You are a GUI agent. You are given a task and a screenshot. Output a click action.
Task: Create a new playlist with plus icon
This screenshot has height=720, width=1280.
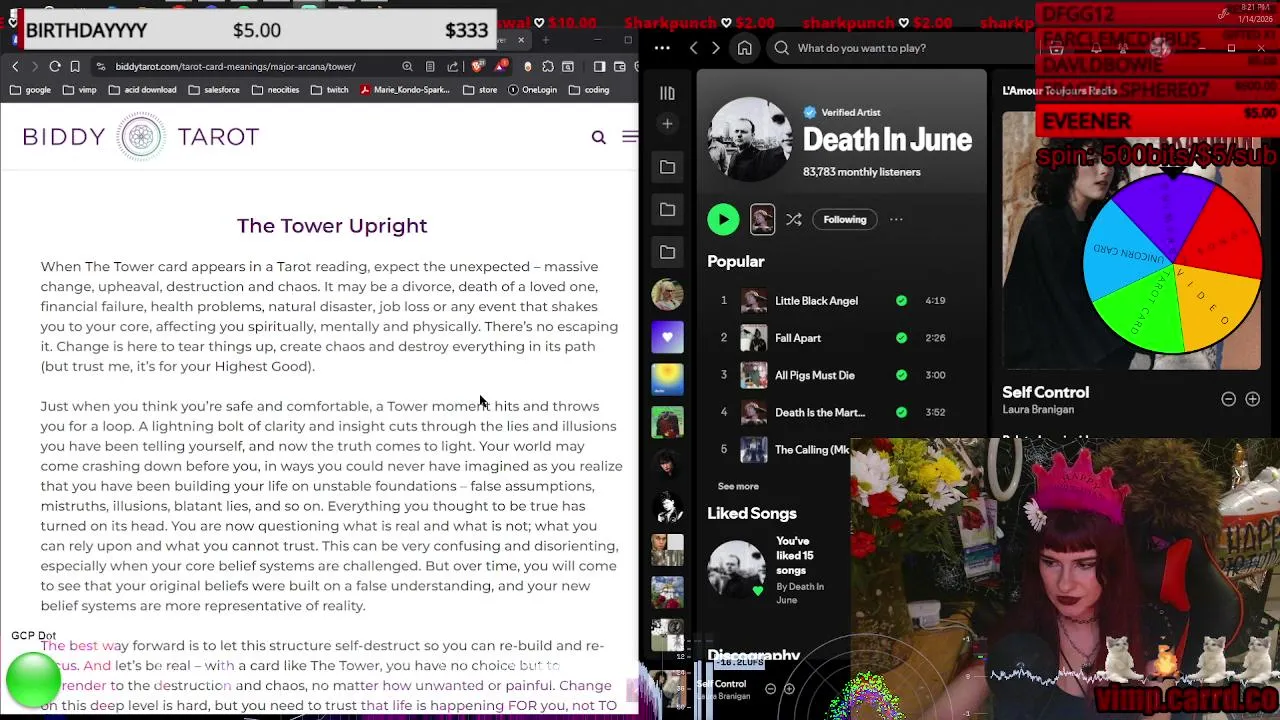point(667,124)
